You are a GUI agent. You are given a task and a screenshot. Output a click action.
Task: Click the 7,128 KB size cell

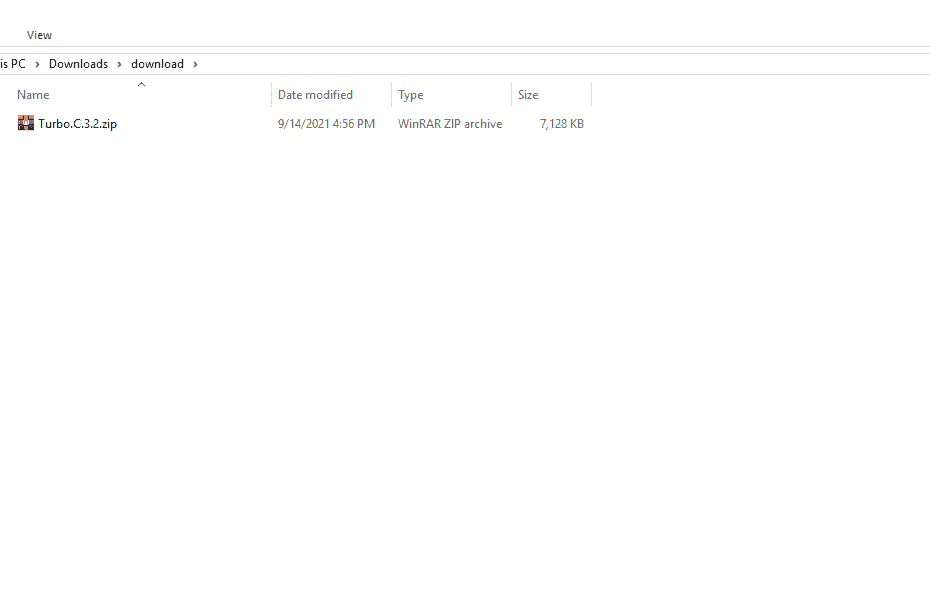(561, 124)
